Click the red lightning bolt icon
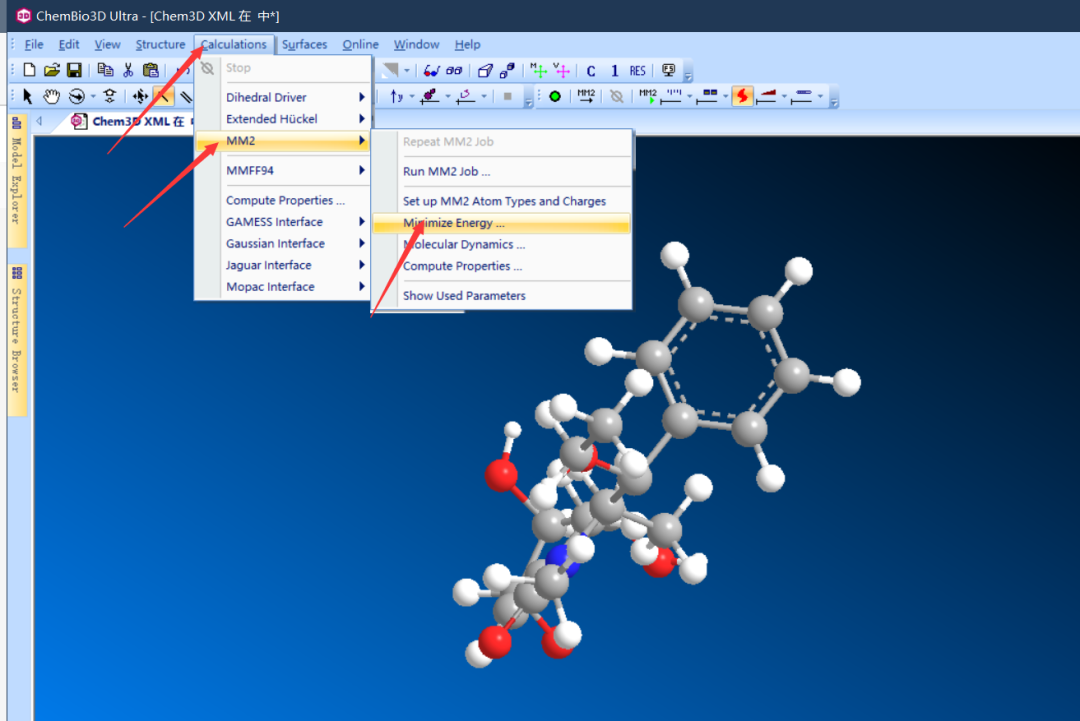The image size is (1080, 721). [742, 96]
